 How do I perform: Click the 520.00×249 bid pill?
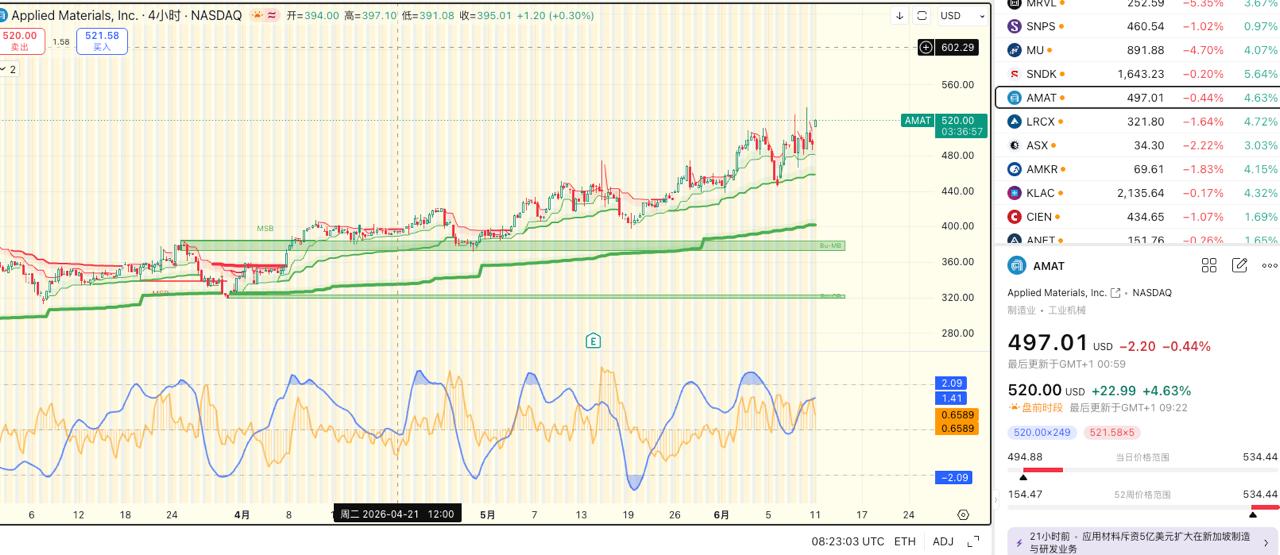point(1043,432)
